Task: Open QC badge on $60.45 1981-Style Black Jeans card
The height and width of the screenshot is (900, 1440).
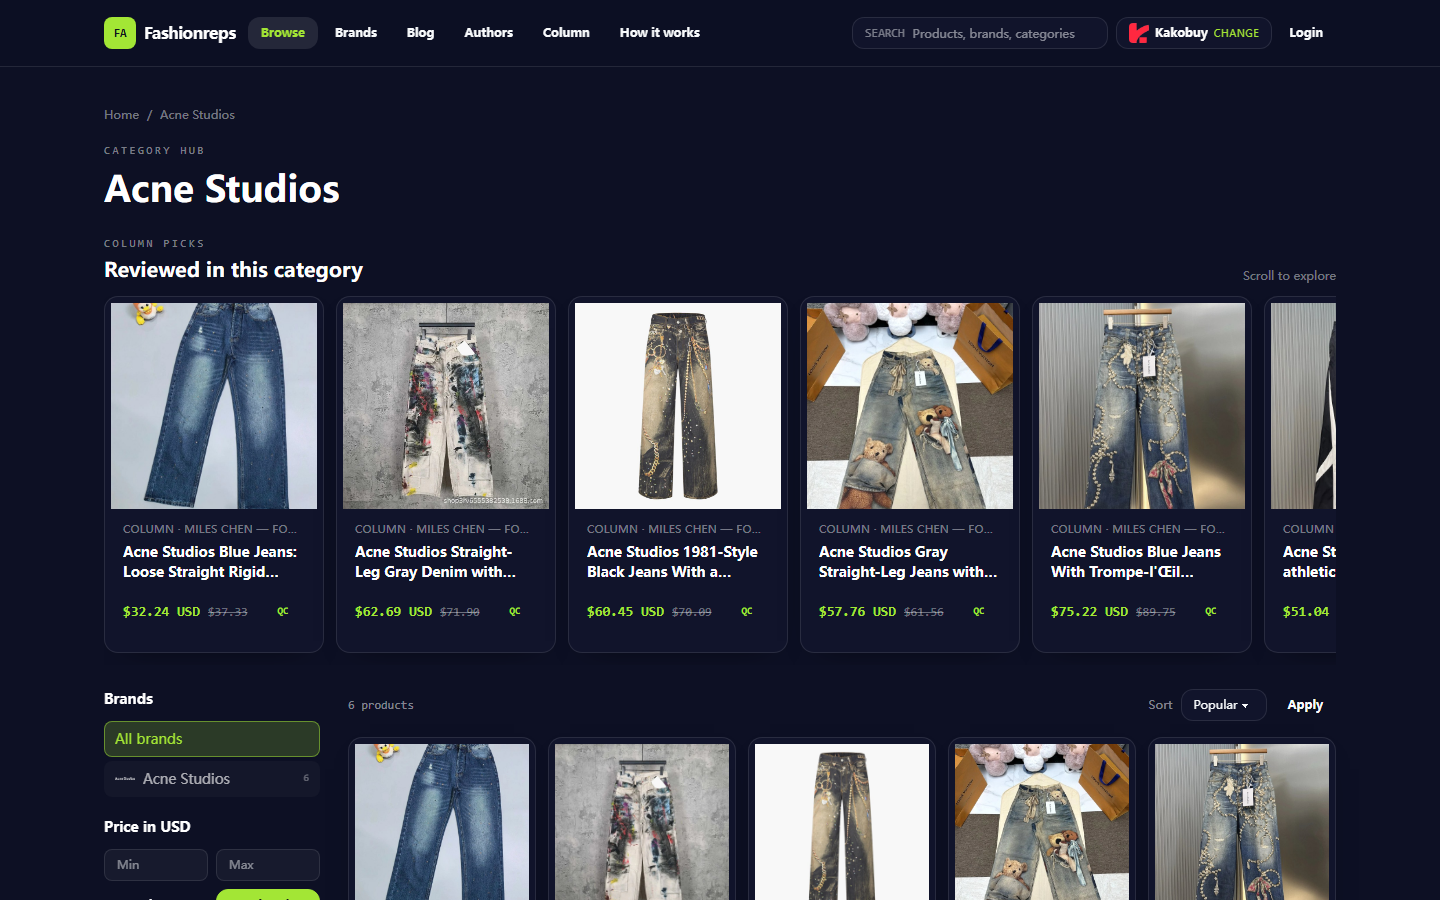Action: (x=747, y=611)
